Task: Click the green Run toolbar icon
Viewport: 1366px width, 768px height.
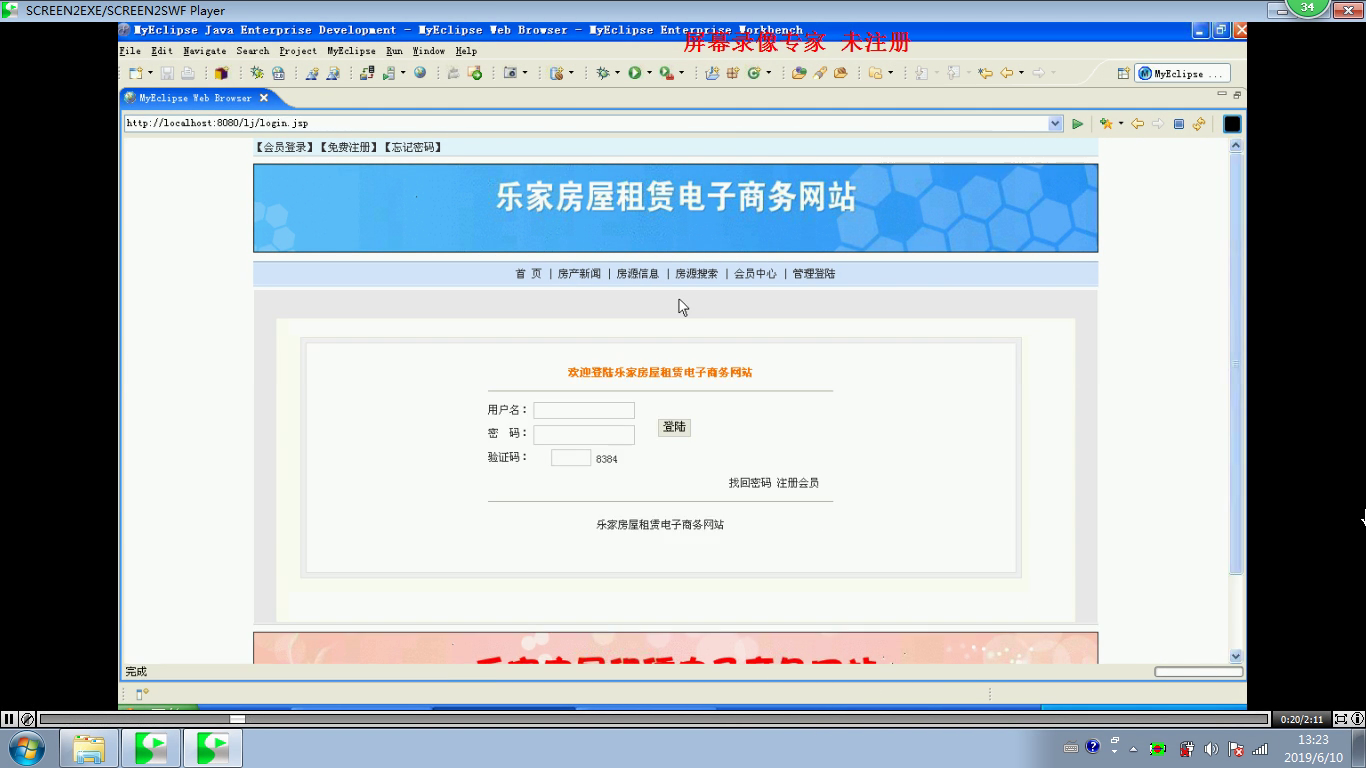Action: (x=634, y=73)
